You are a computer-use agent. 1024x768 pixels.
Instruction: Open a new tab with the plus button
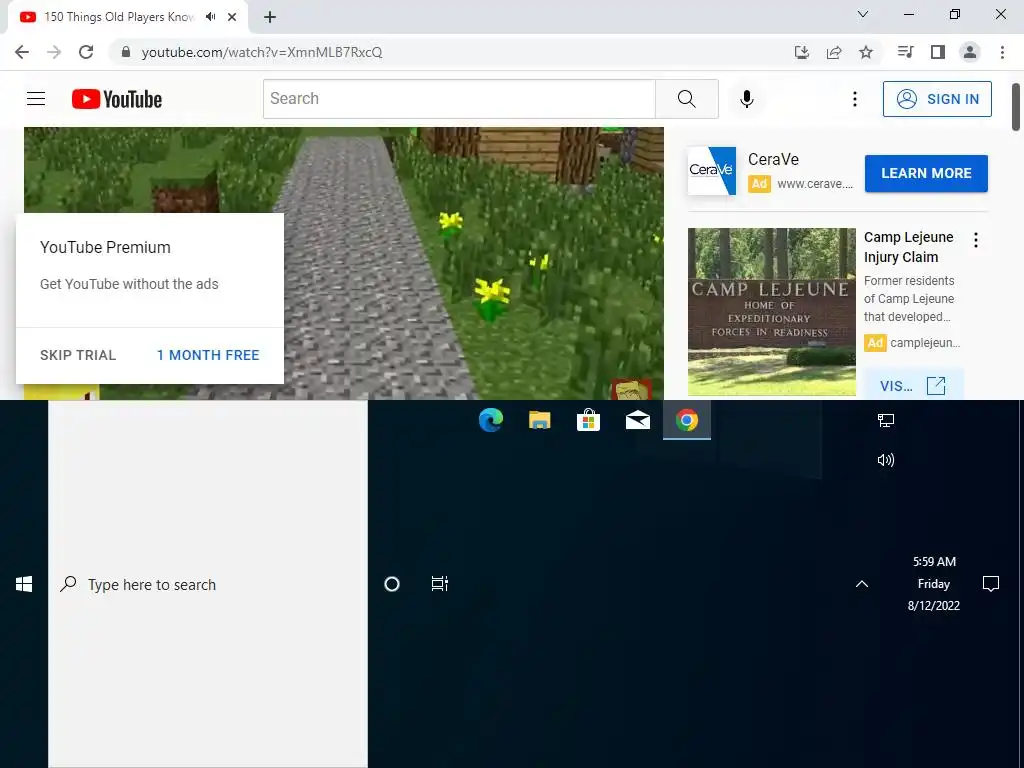coord(270,17)
